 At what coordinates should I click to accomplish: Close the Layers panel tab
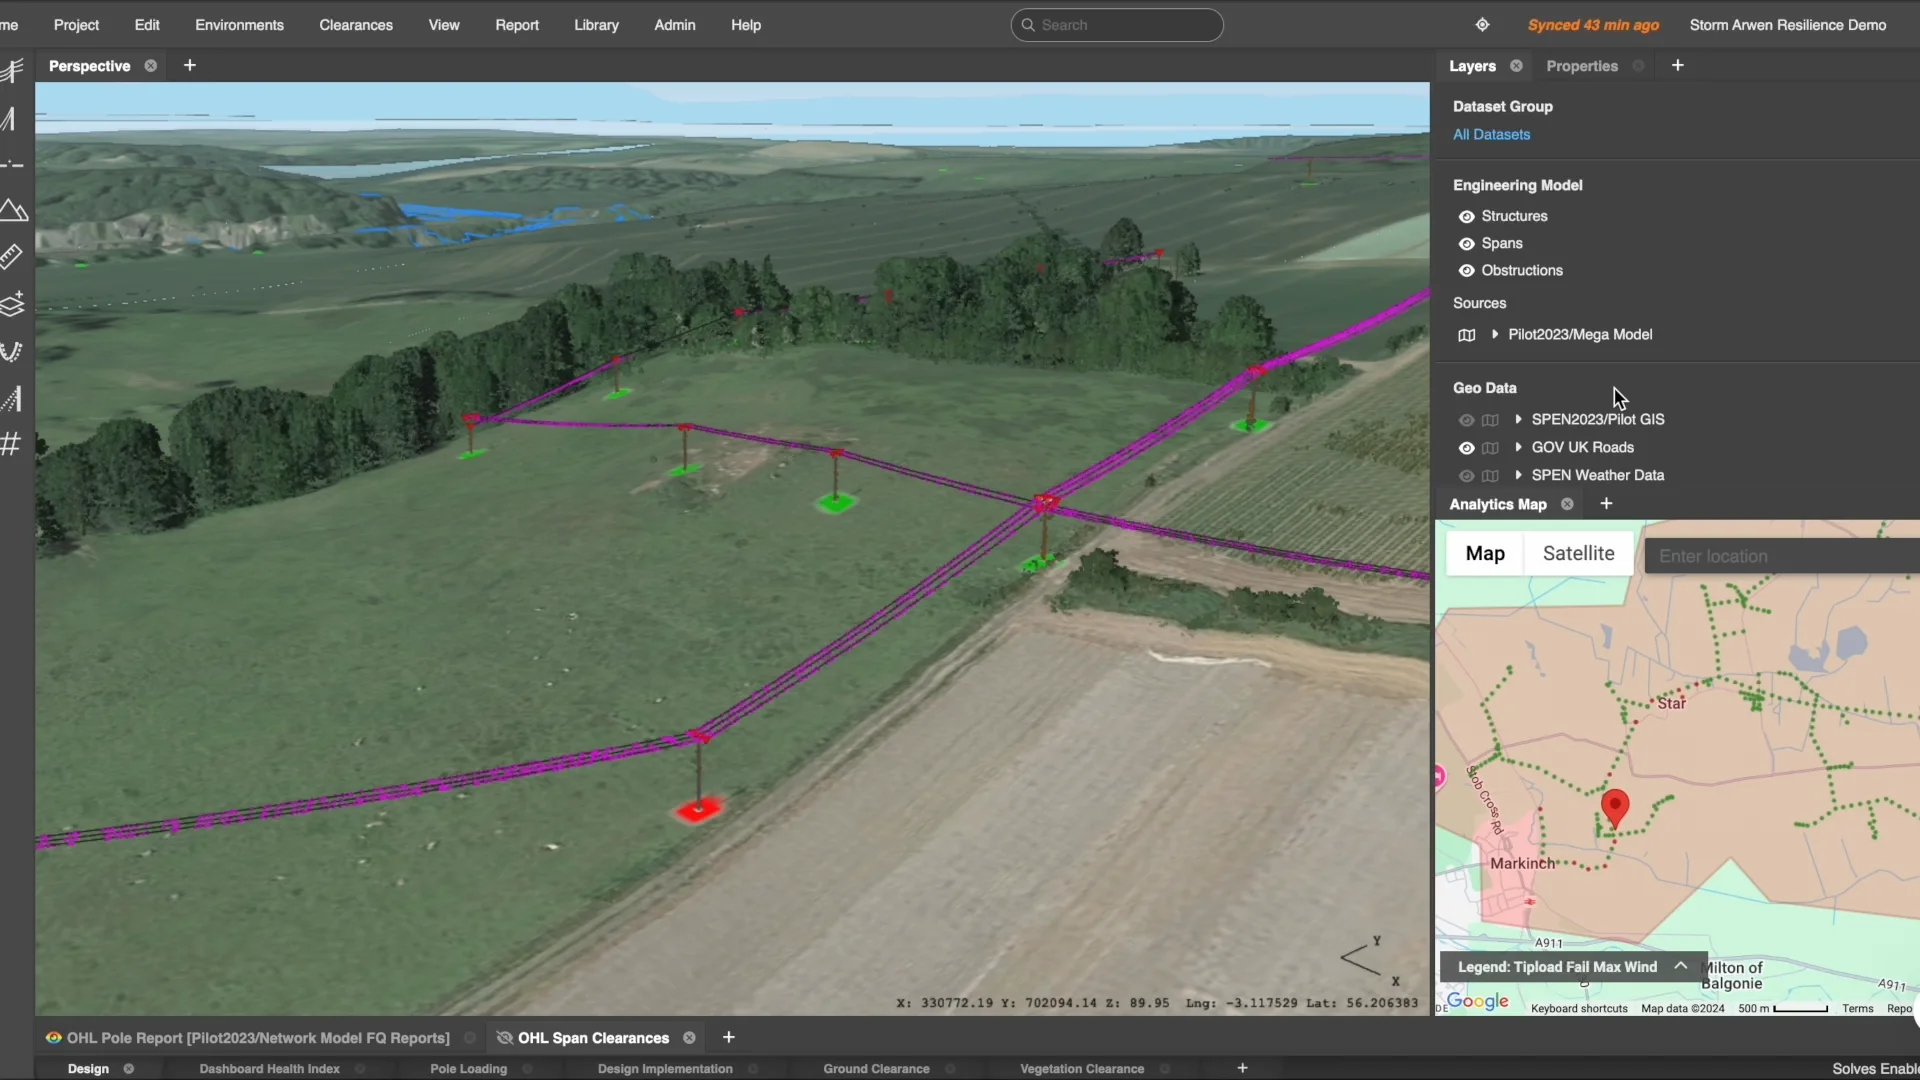(x=1516, y=66)
